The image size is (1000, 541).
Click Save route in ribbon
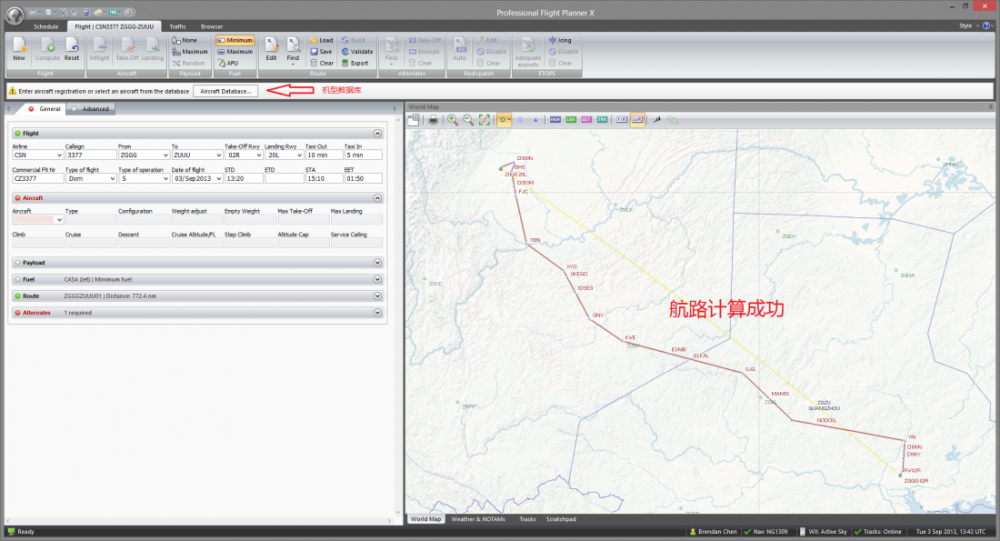click(x=321, y=52)
